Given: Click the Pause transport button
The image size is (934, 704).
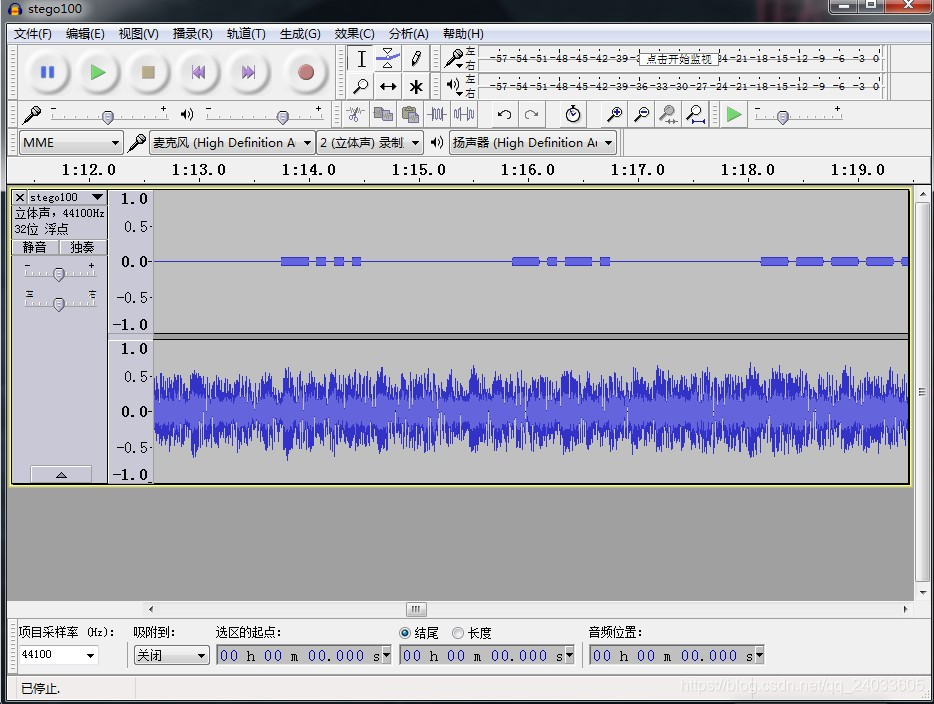Looking at the screenshot, I should (x=48, y=73).
